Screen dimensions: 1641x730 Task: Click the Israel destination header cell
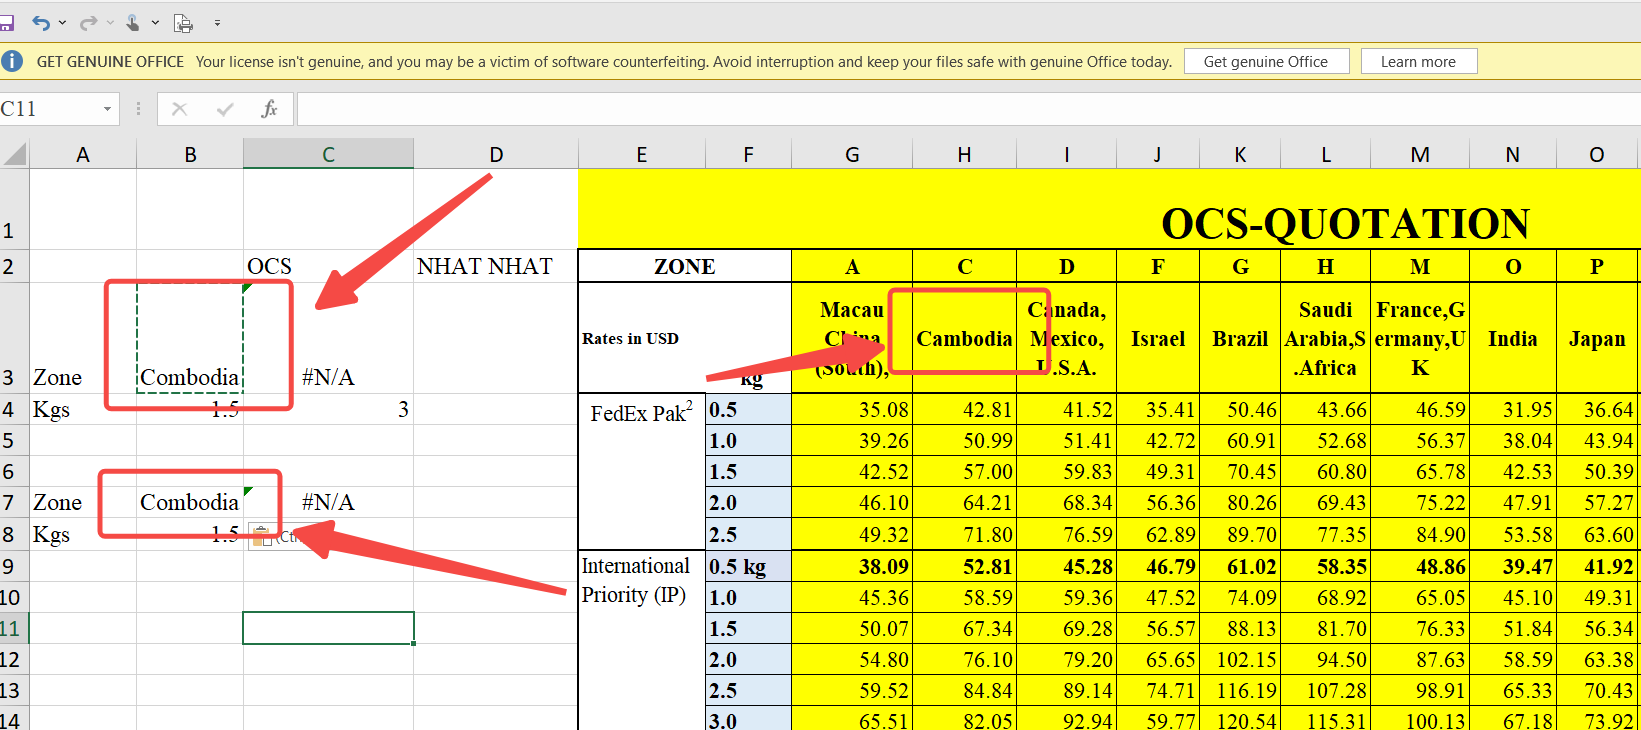tap(1157, 338)
